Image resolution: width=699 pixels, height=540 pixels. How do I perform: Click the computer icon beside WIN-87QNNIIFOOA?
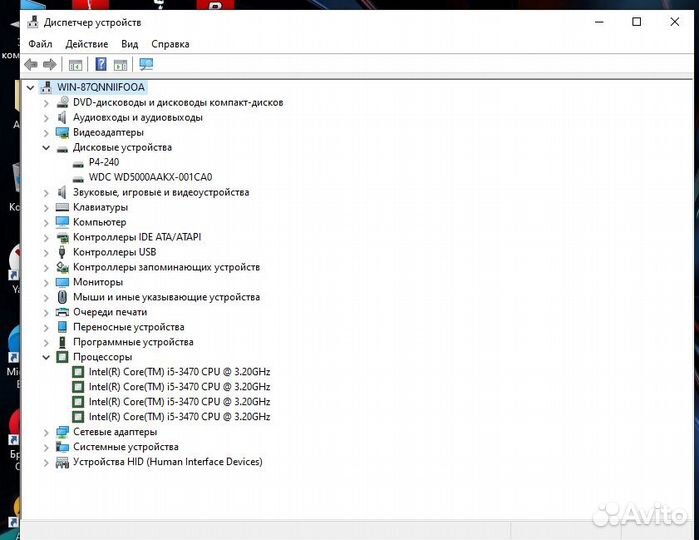(x=46, y=87)
